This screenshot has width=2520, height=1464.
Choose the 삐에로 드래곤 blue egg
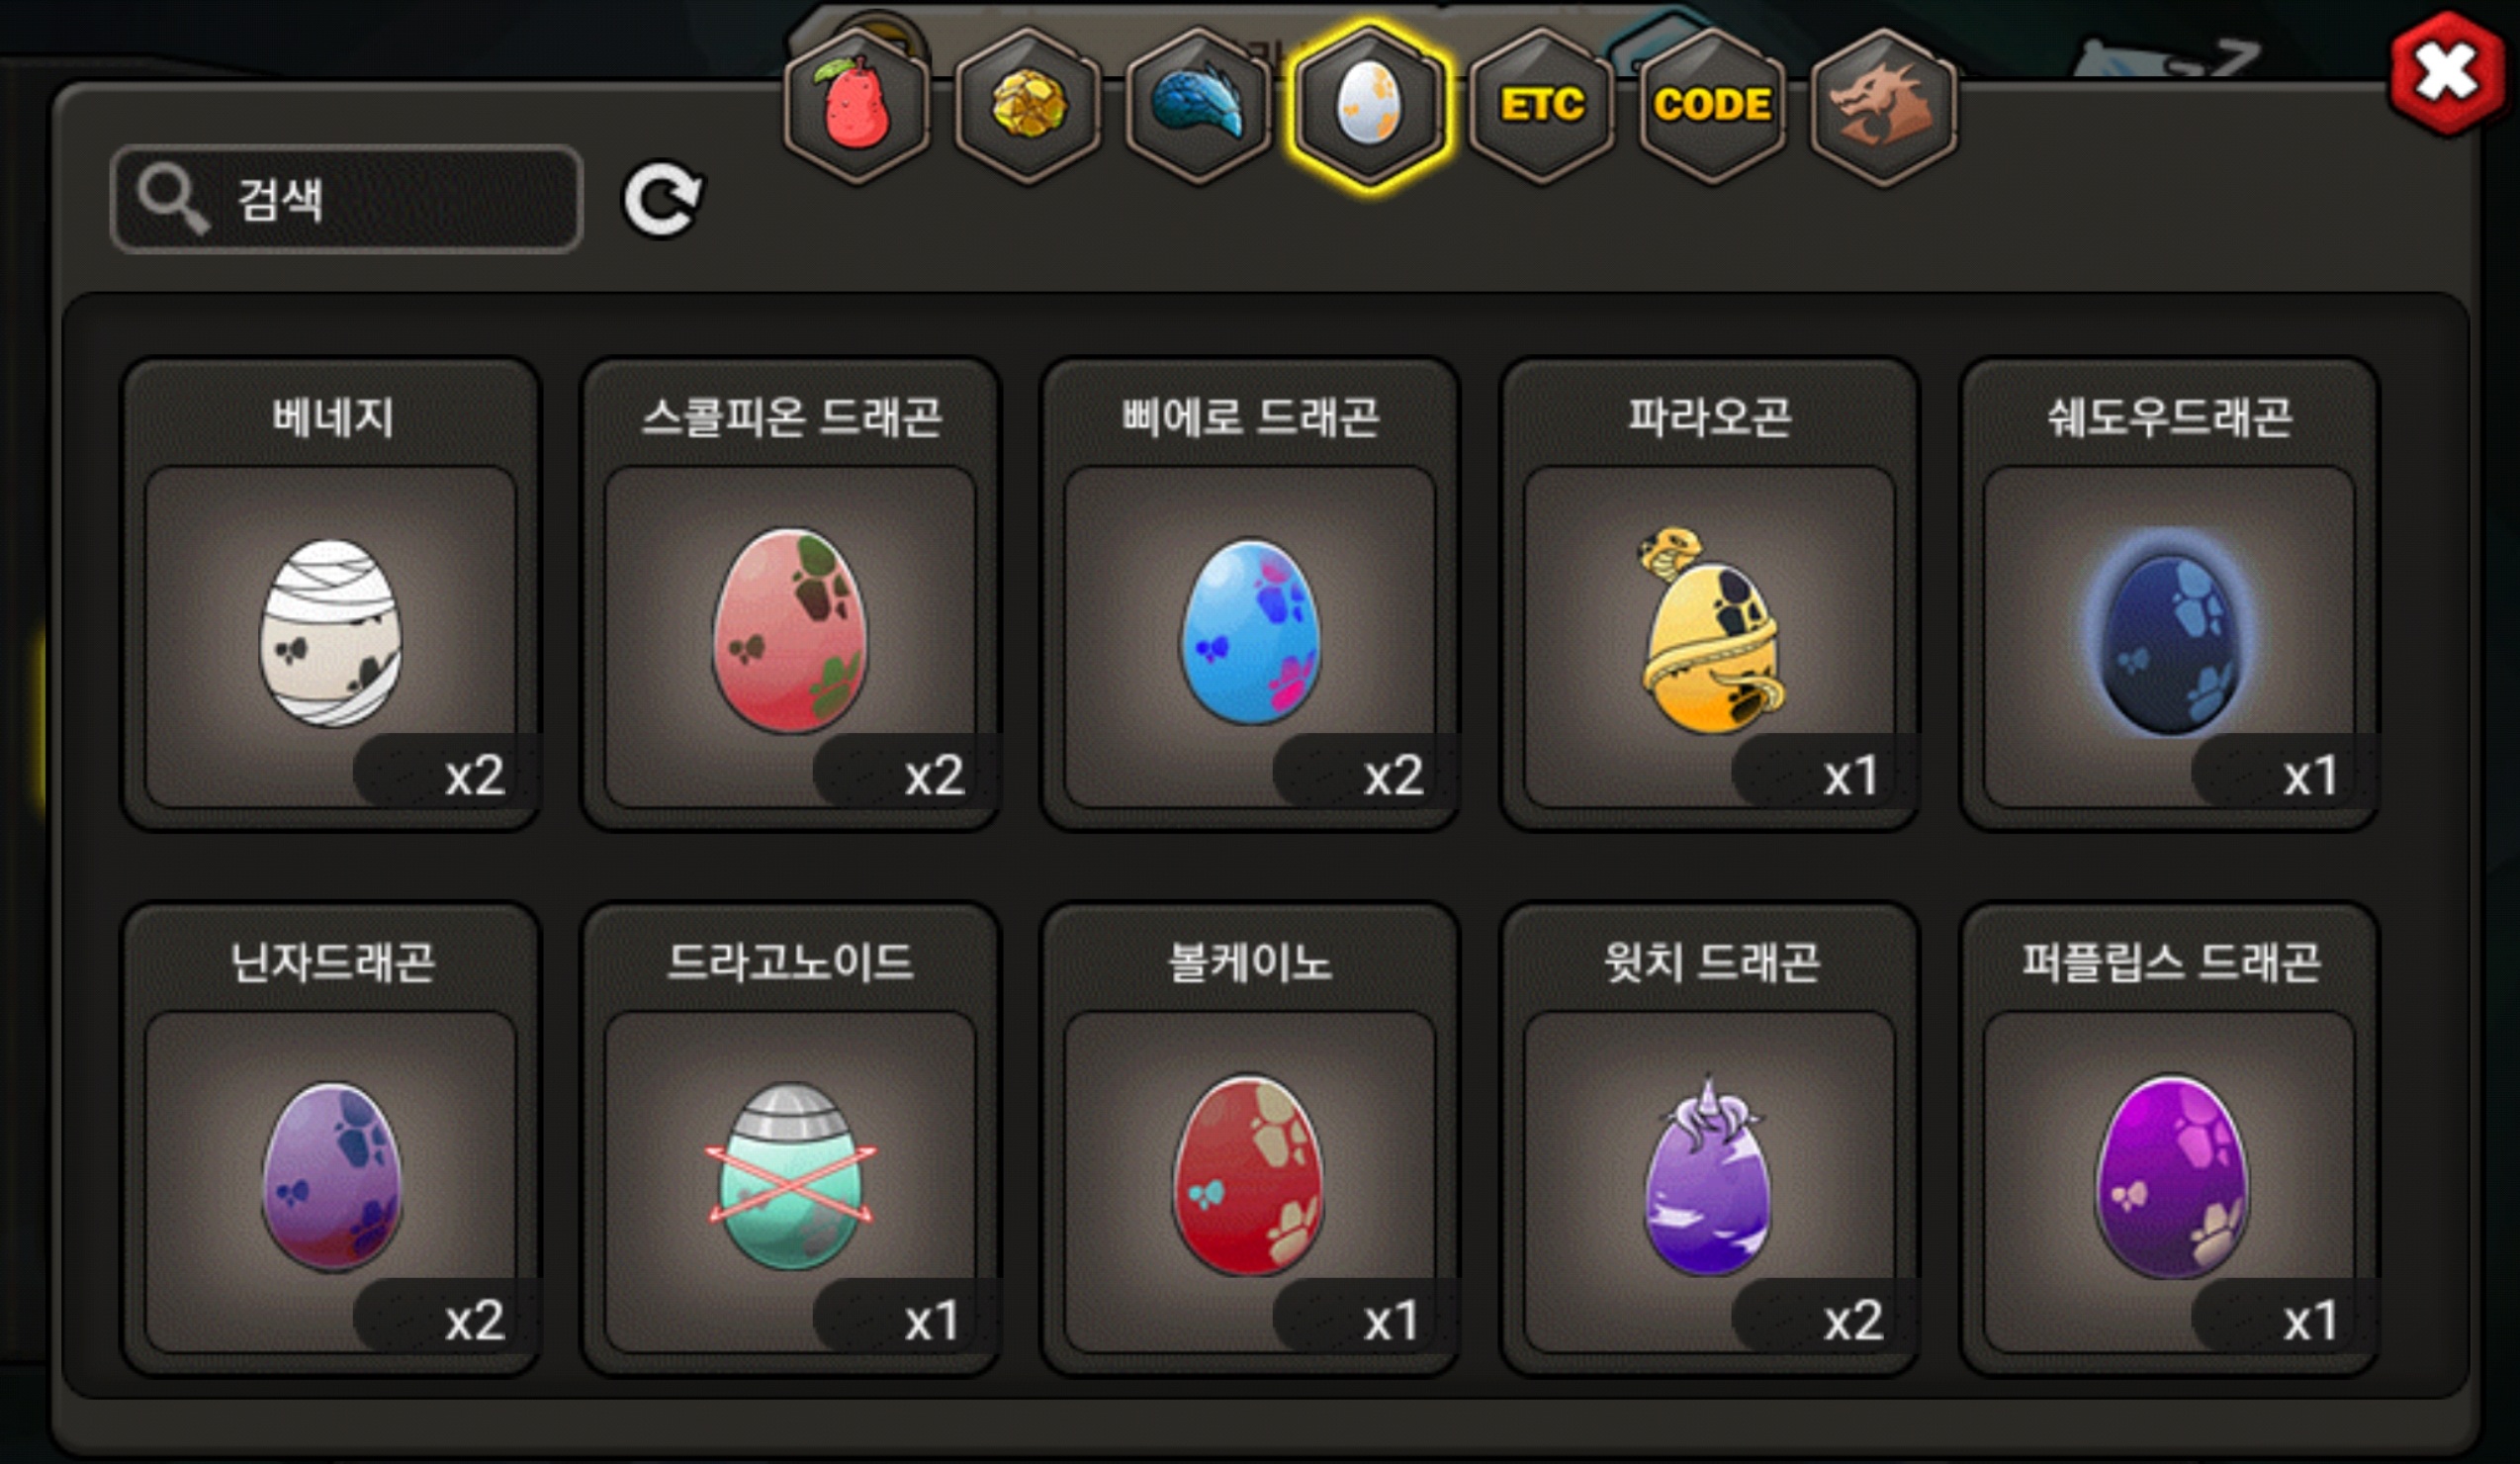coord(1250,595)
